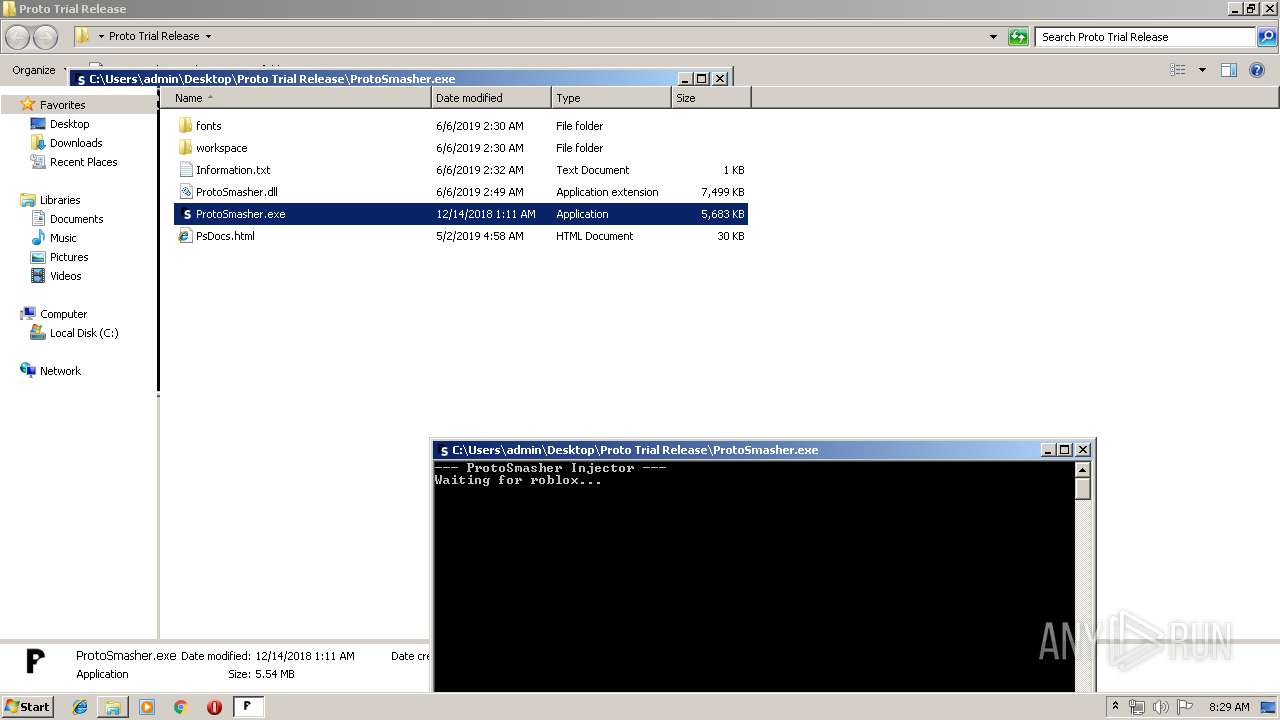Open the view options dropdown arrow
The height and width of the screenshot is (720, 1280).
1202,70
